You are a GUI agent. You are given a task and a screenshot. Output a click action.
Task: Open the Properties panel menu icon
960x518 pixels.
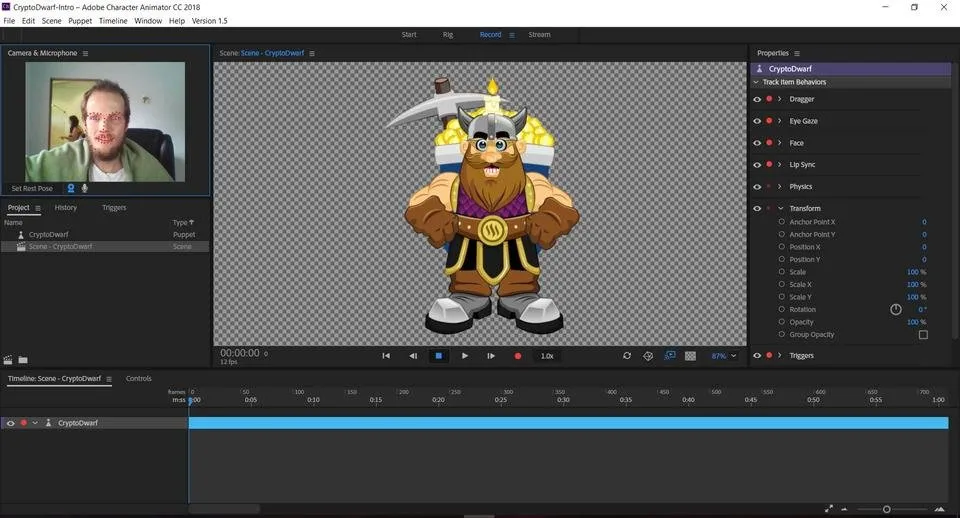(797, 54)
